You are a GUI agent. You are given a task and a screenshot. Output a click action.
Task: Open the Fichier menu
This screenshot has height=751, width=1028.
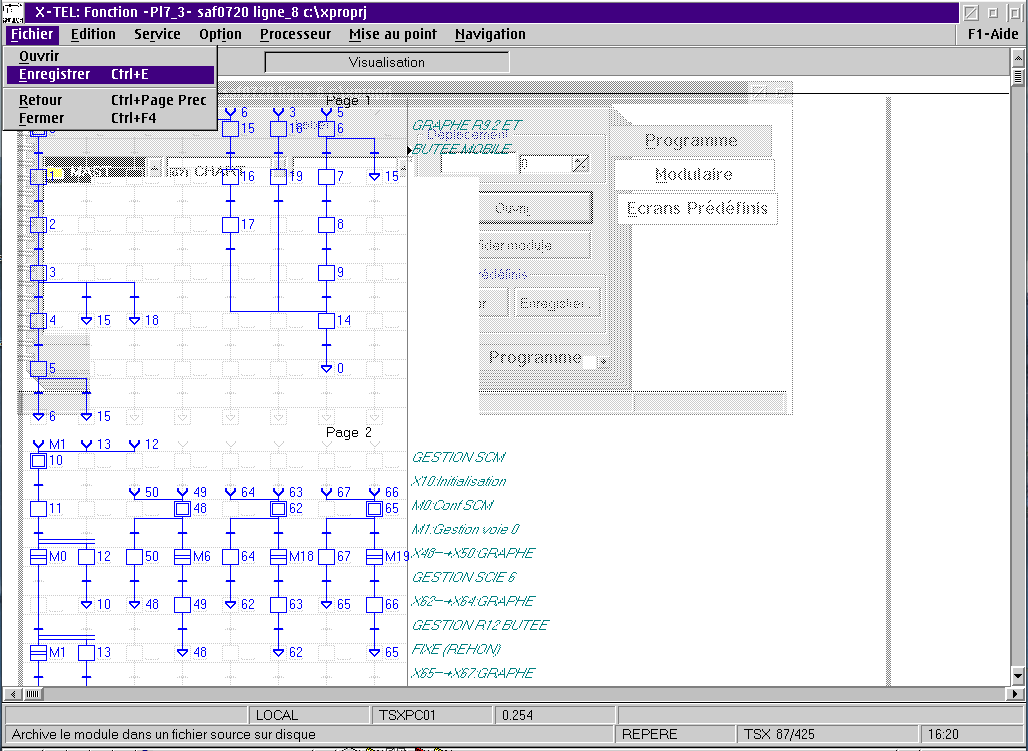(31, 34)
